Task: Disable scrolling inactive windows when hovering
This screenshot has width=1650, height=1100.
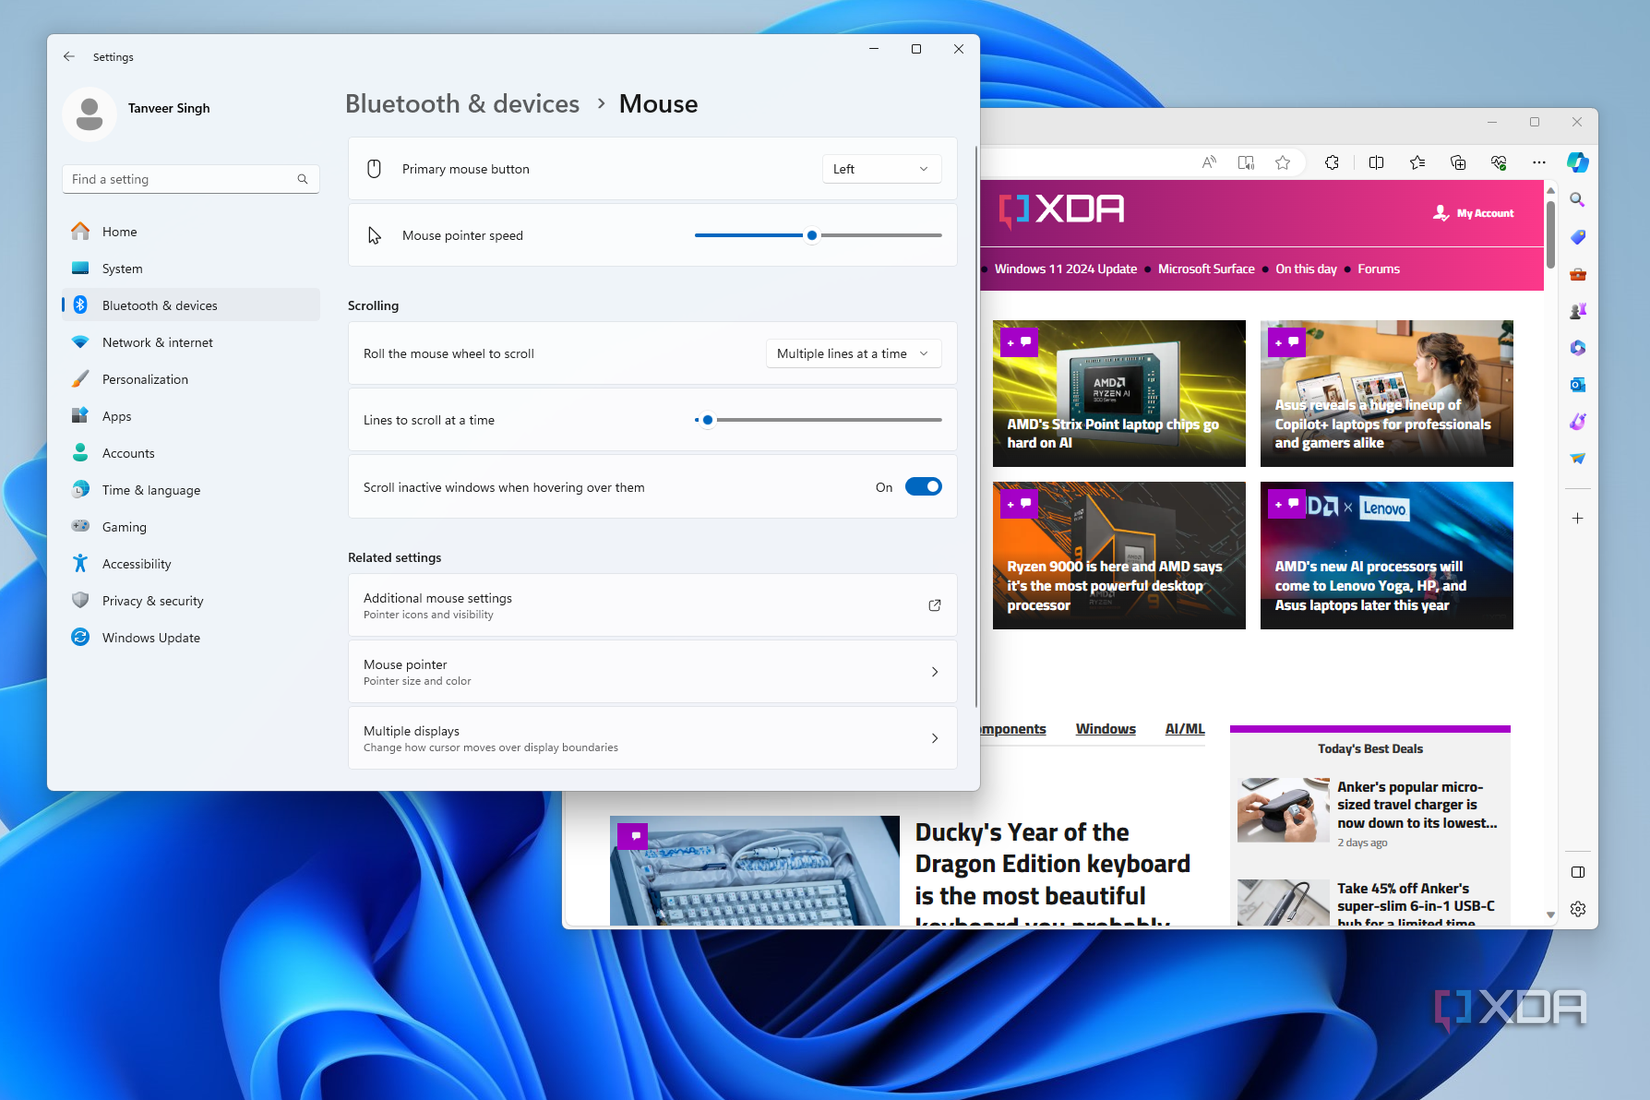Action: pyautogui.click(x=922, y=487)
